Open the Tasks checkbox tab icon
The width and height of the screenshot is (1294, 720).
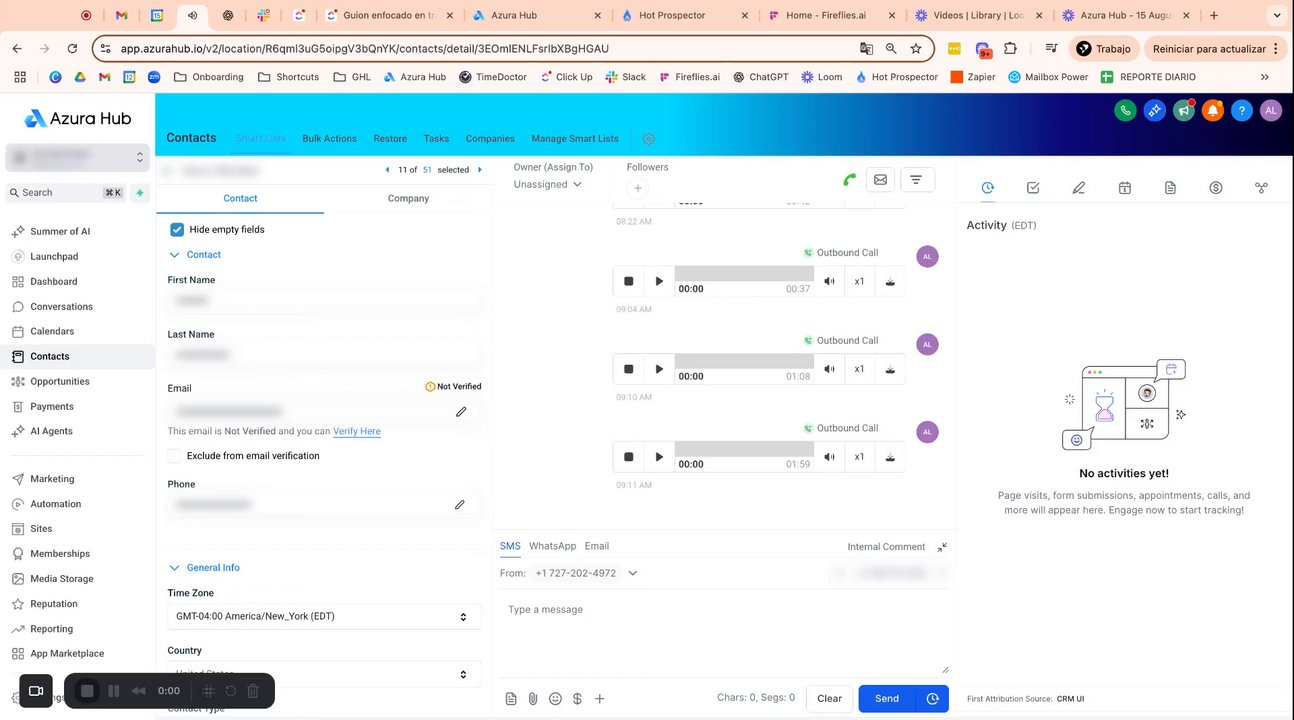coord(1033,188)
